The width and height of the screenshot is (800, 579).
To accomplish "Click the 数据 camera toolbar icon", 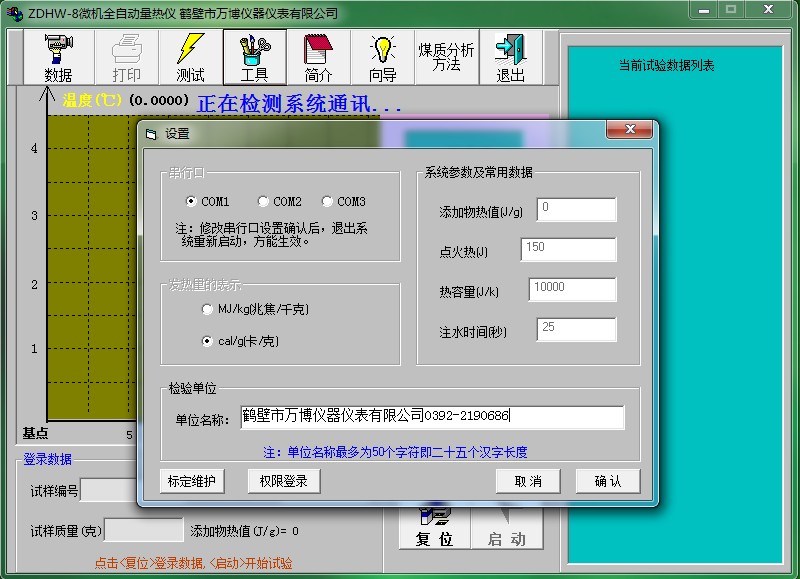I will point(59,57).
